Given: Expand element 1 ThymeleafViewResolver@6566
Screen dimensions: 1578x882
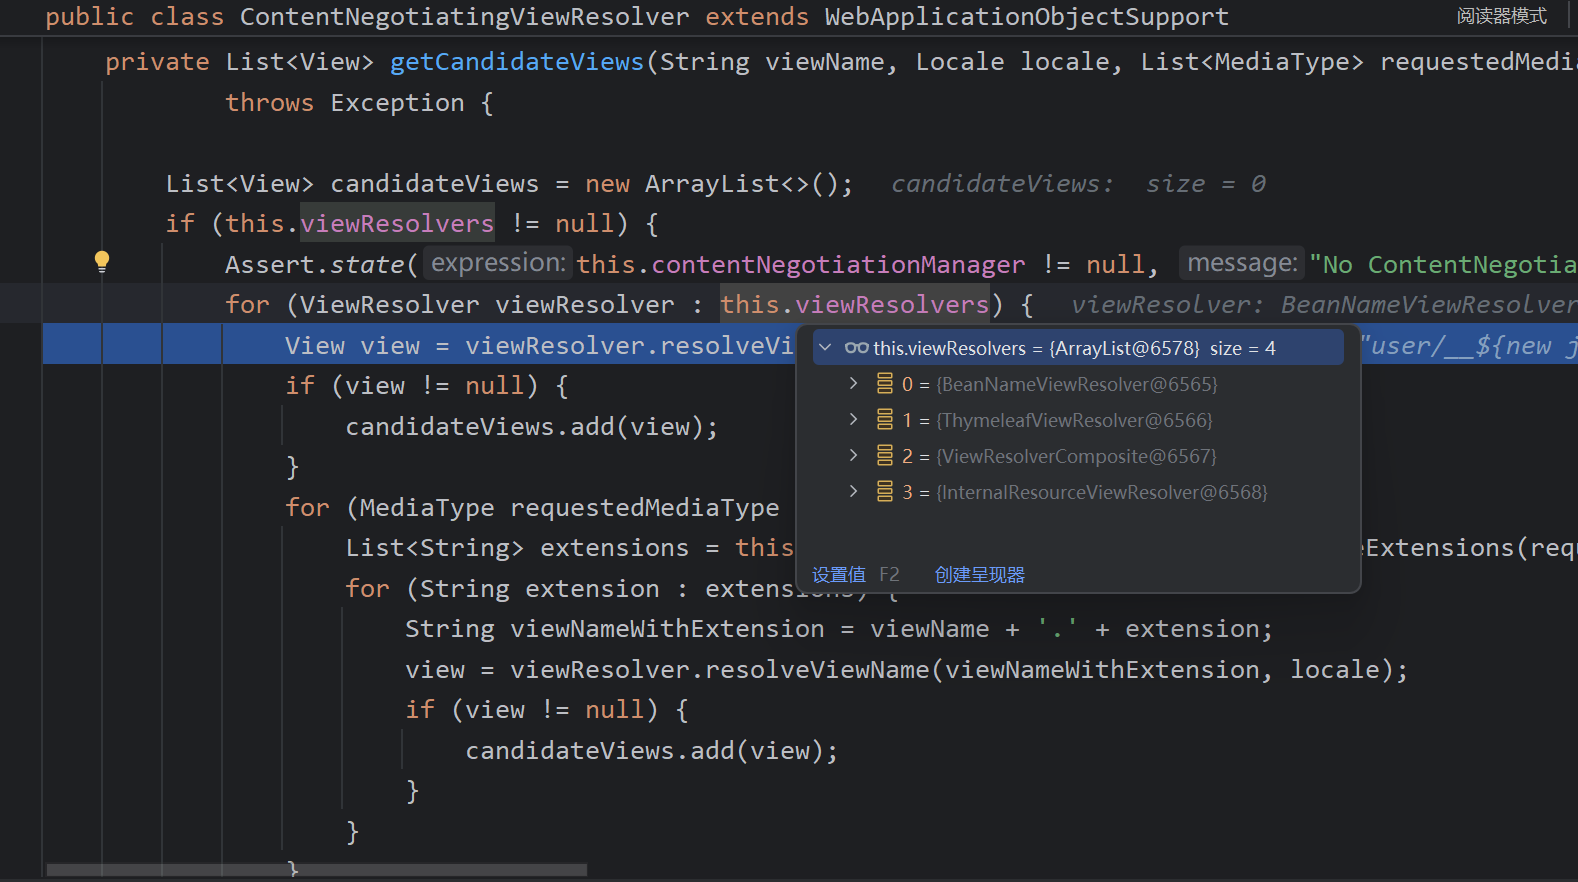Looking at the screenshot, I should coord(853,420).
